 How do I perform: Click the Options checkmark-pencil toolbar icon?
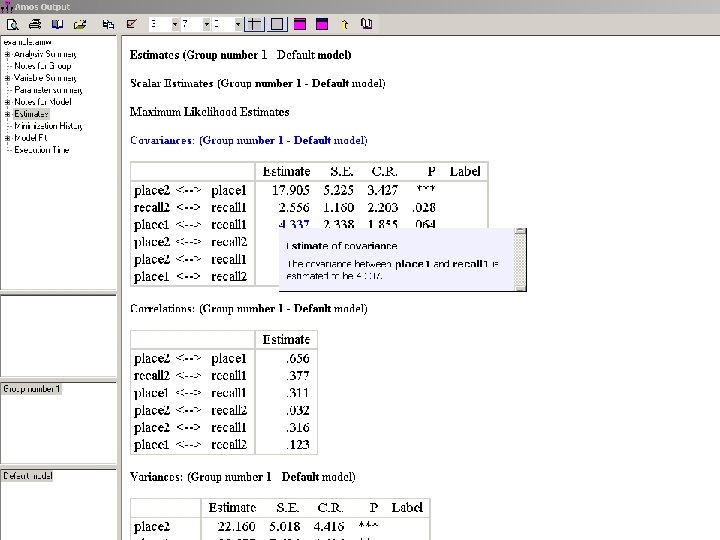pyautogui.click(x=132, y=24)
